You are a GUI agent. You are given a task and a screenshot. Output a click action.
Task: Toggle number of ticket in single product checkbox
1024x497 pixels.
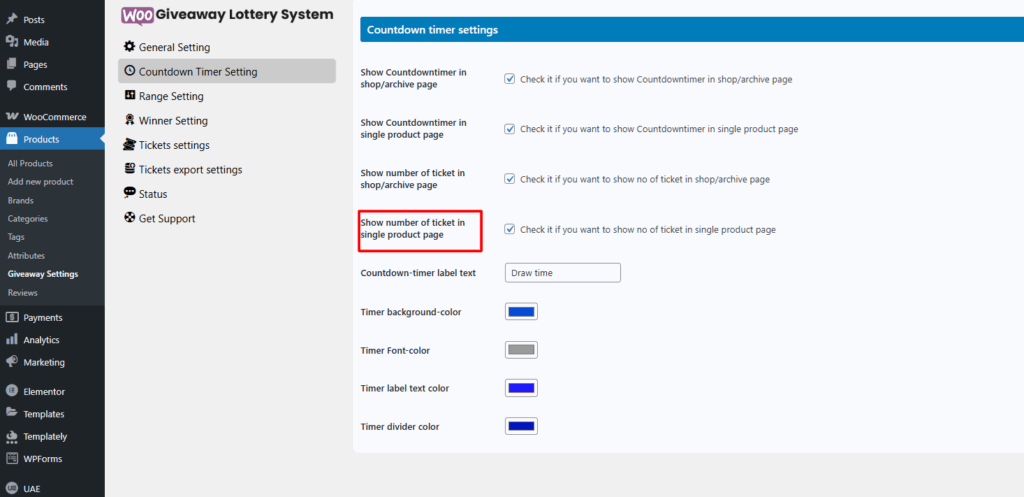[x=510, y=229]
